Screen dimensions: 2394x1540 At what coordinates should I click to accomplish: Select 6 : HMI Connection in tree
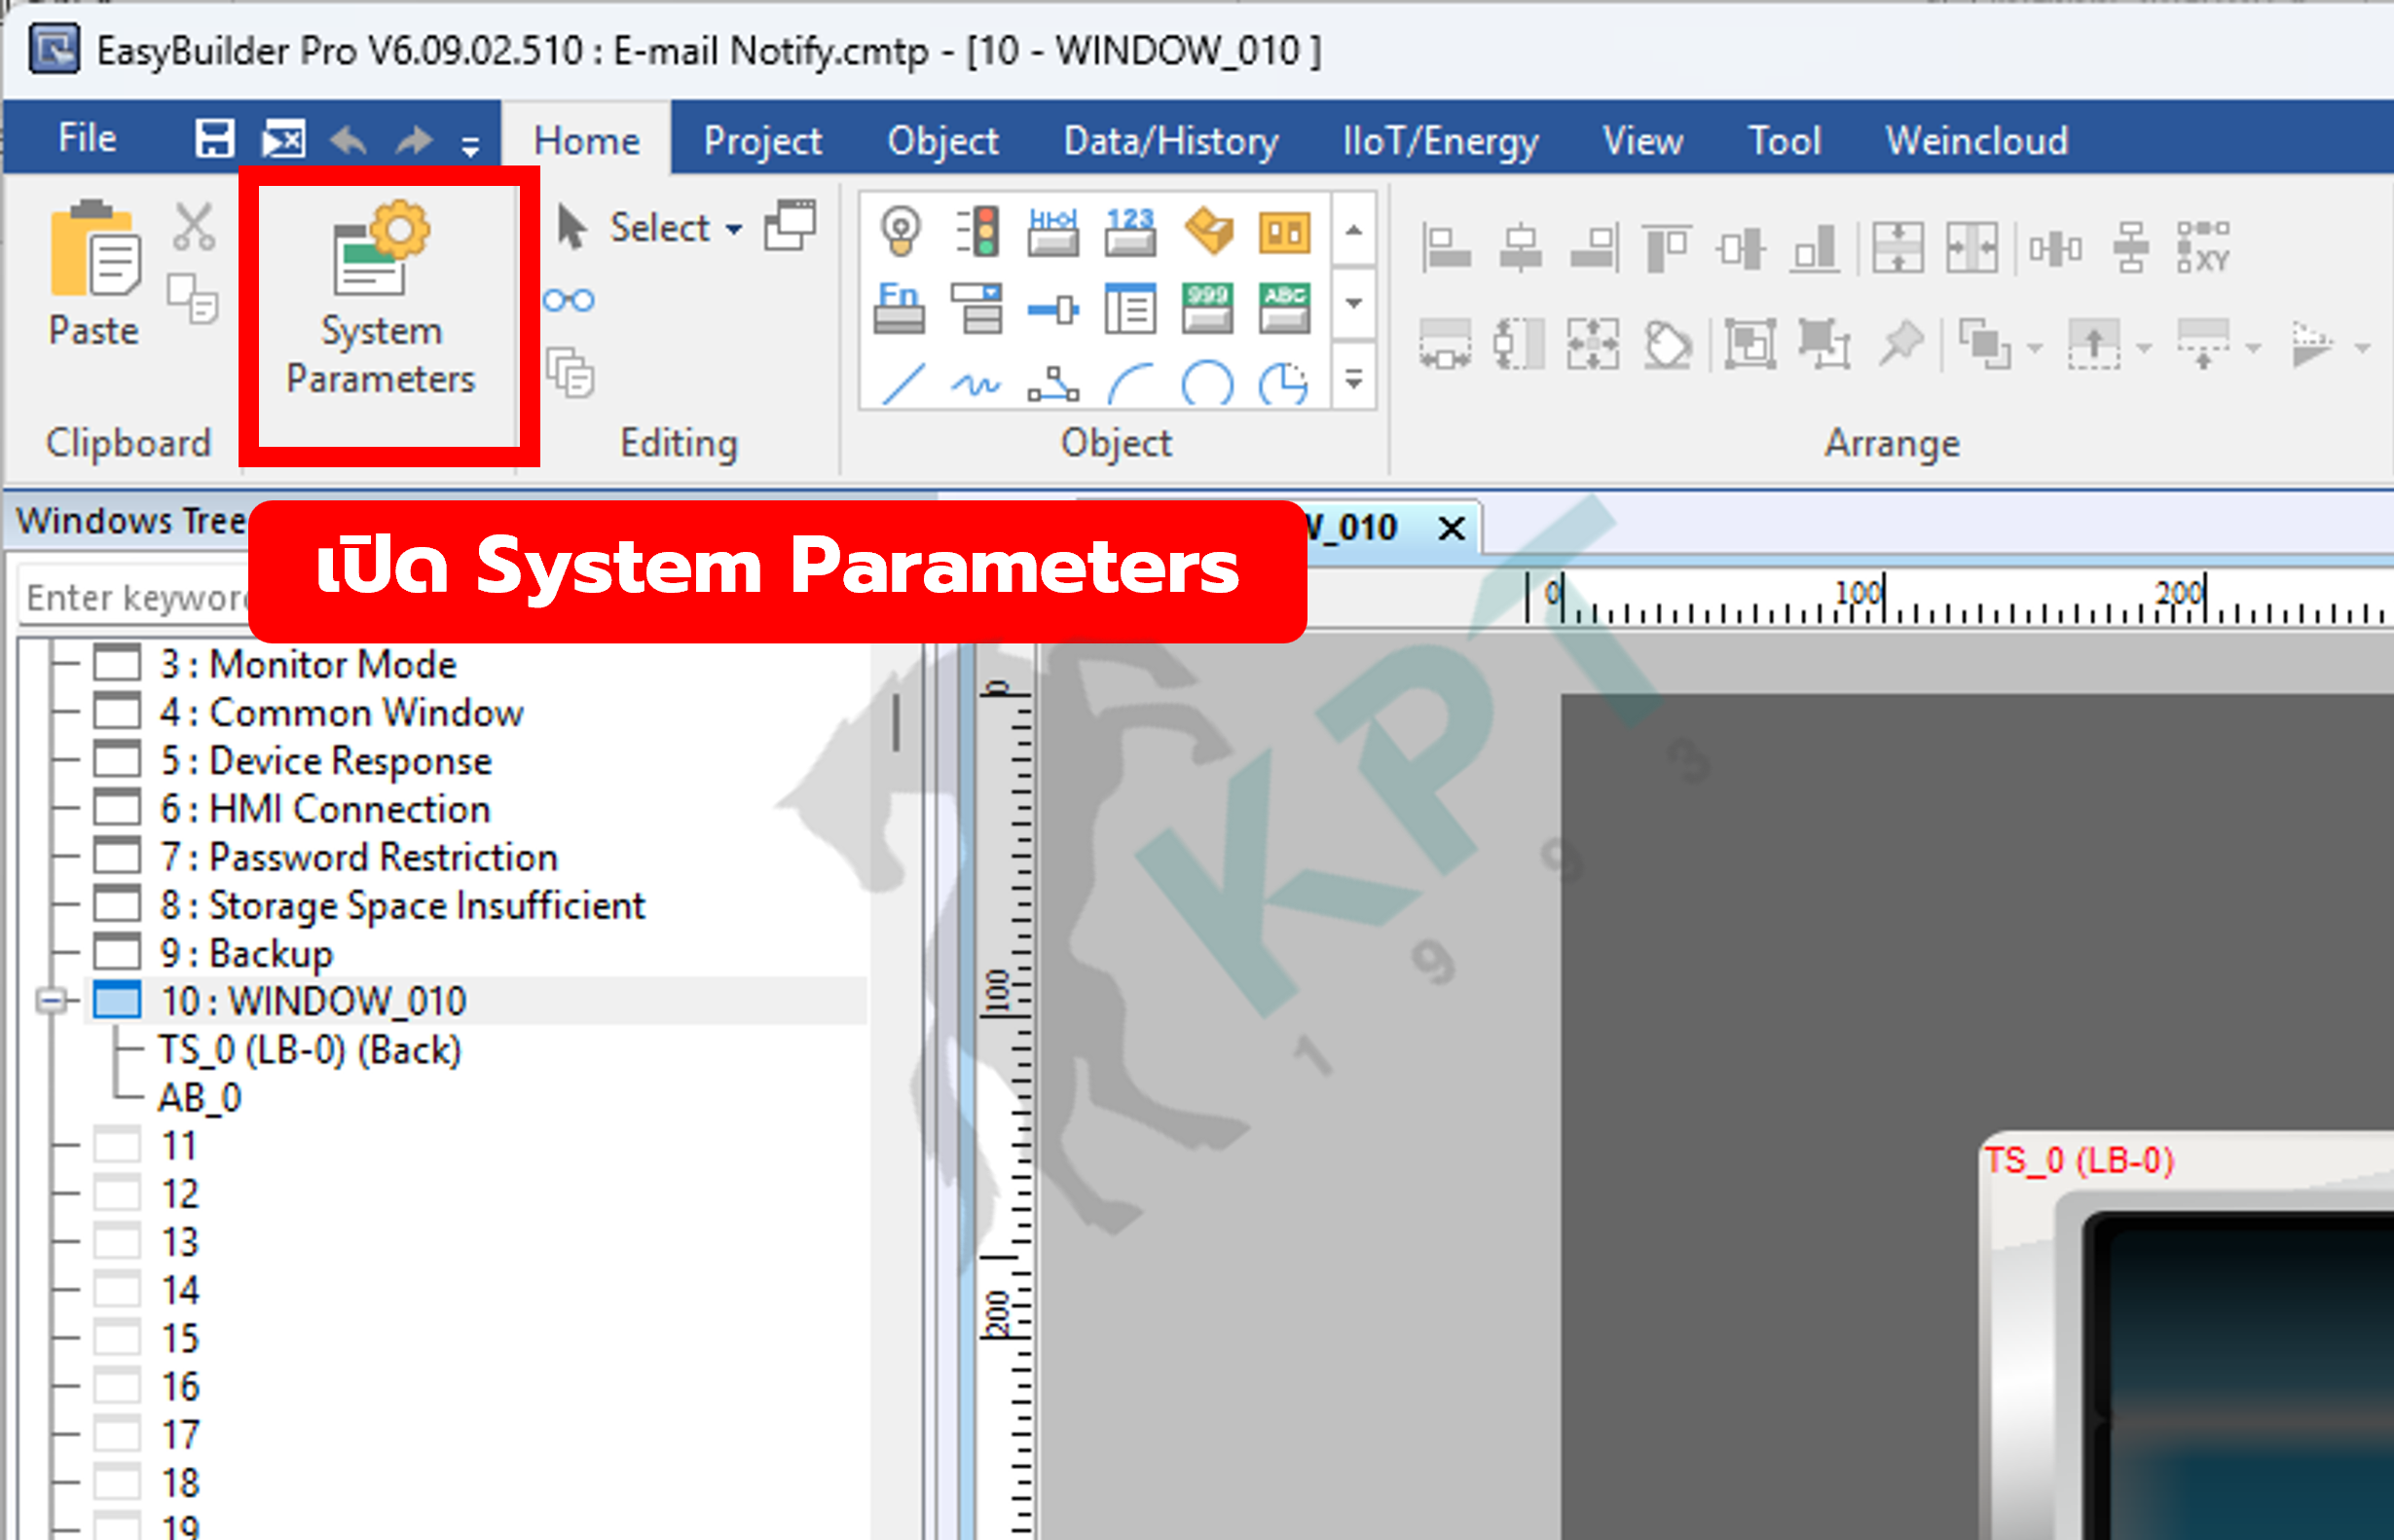(x=325, y=809)
